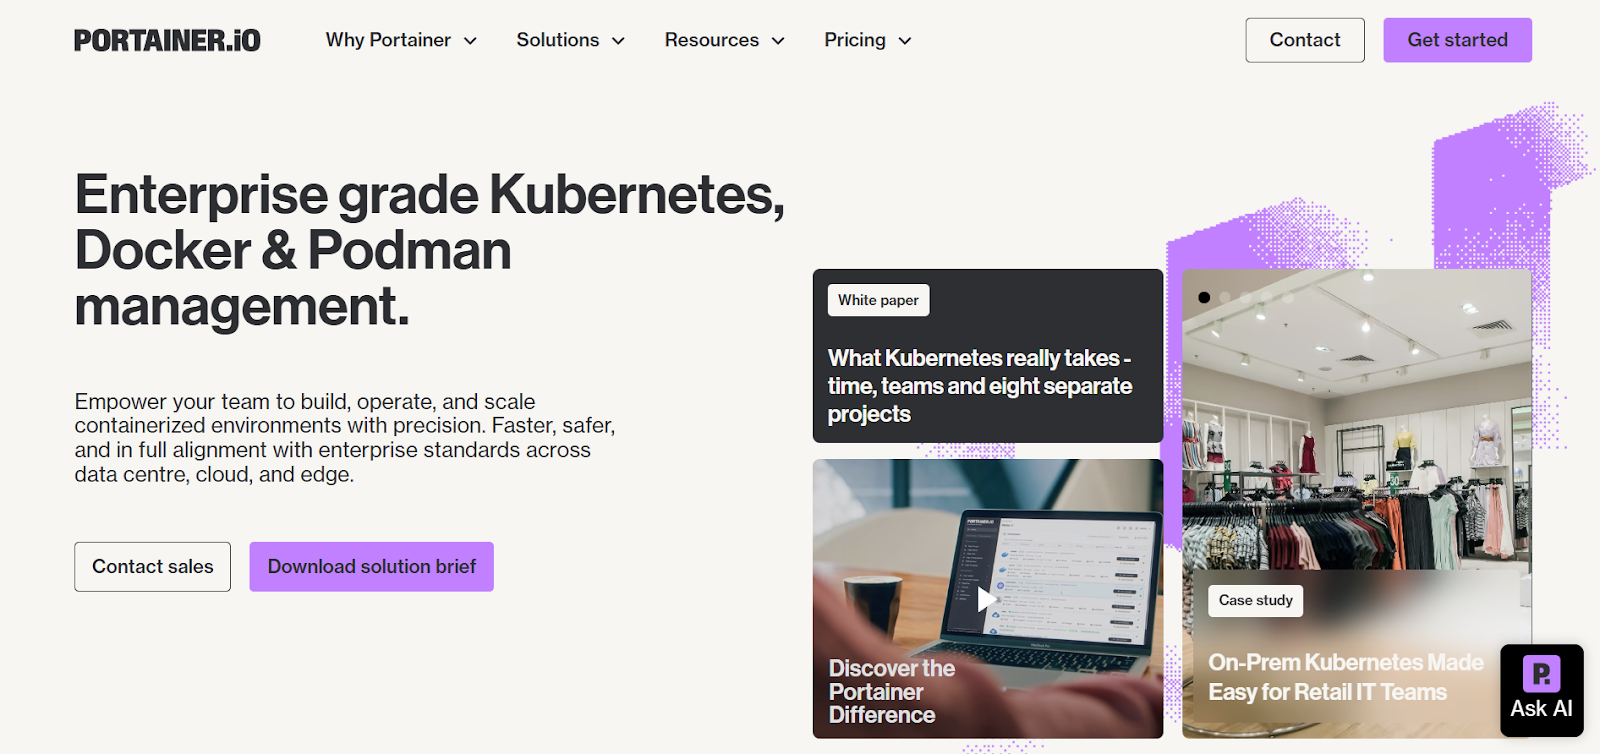Expand the Why Portainer chevron

coord(470,41)
